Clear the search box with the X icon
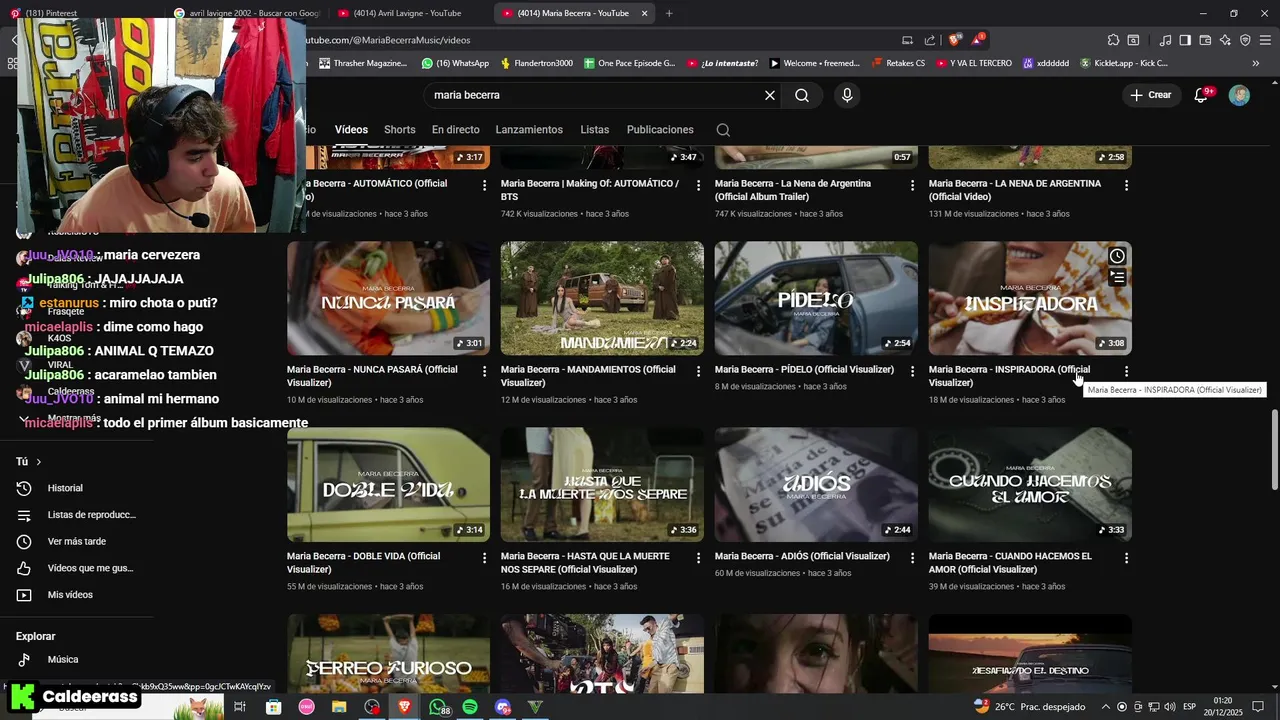The width and height of the screenshot is (1280, 720). (x=770, y=95)
